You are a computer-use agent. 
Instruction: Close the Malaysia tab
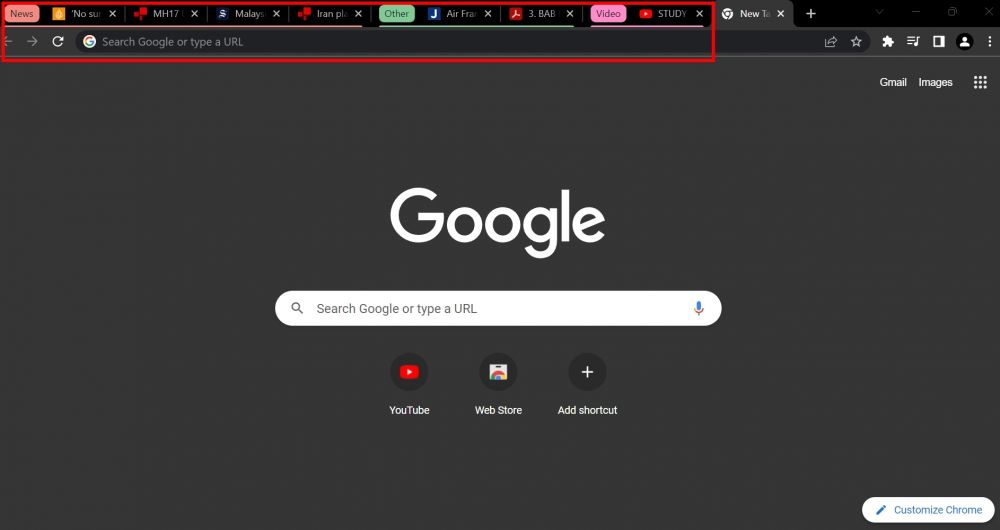(276, 13)
